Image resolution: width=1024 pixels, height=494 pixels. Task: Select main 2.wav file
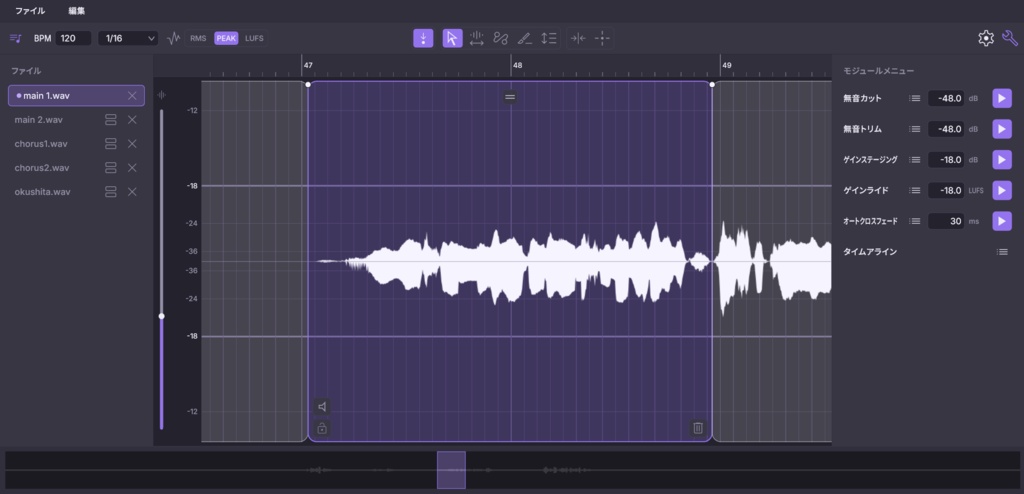pyautogui.click(x=39, y=120)
